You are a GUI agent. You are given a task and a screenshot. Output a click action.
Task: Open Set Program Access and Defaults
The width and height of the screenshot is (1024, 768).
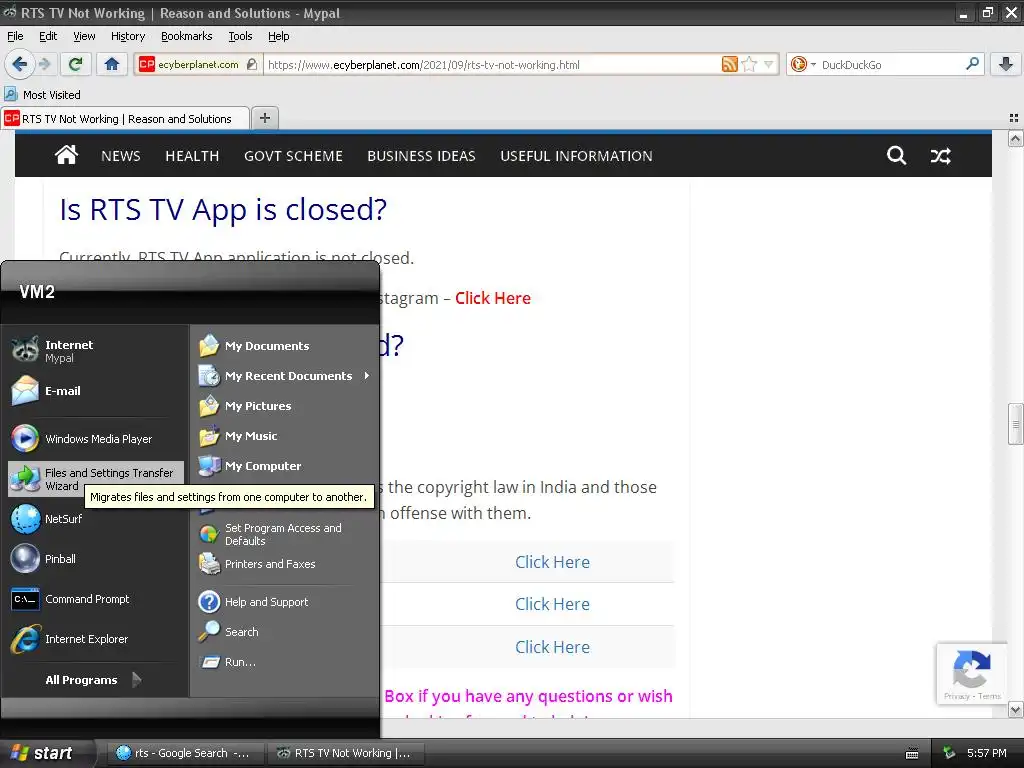[x=285, y=534]
